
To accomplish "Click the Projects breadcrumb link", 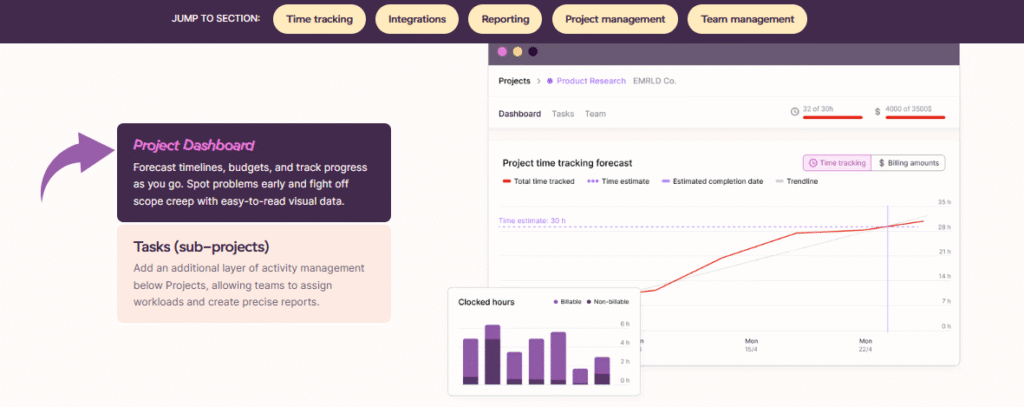I will point(514,81).
